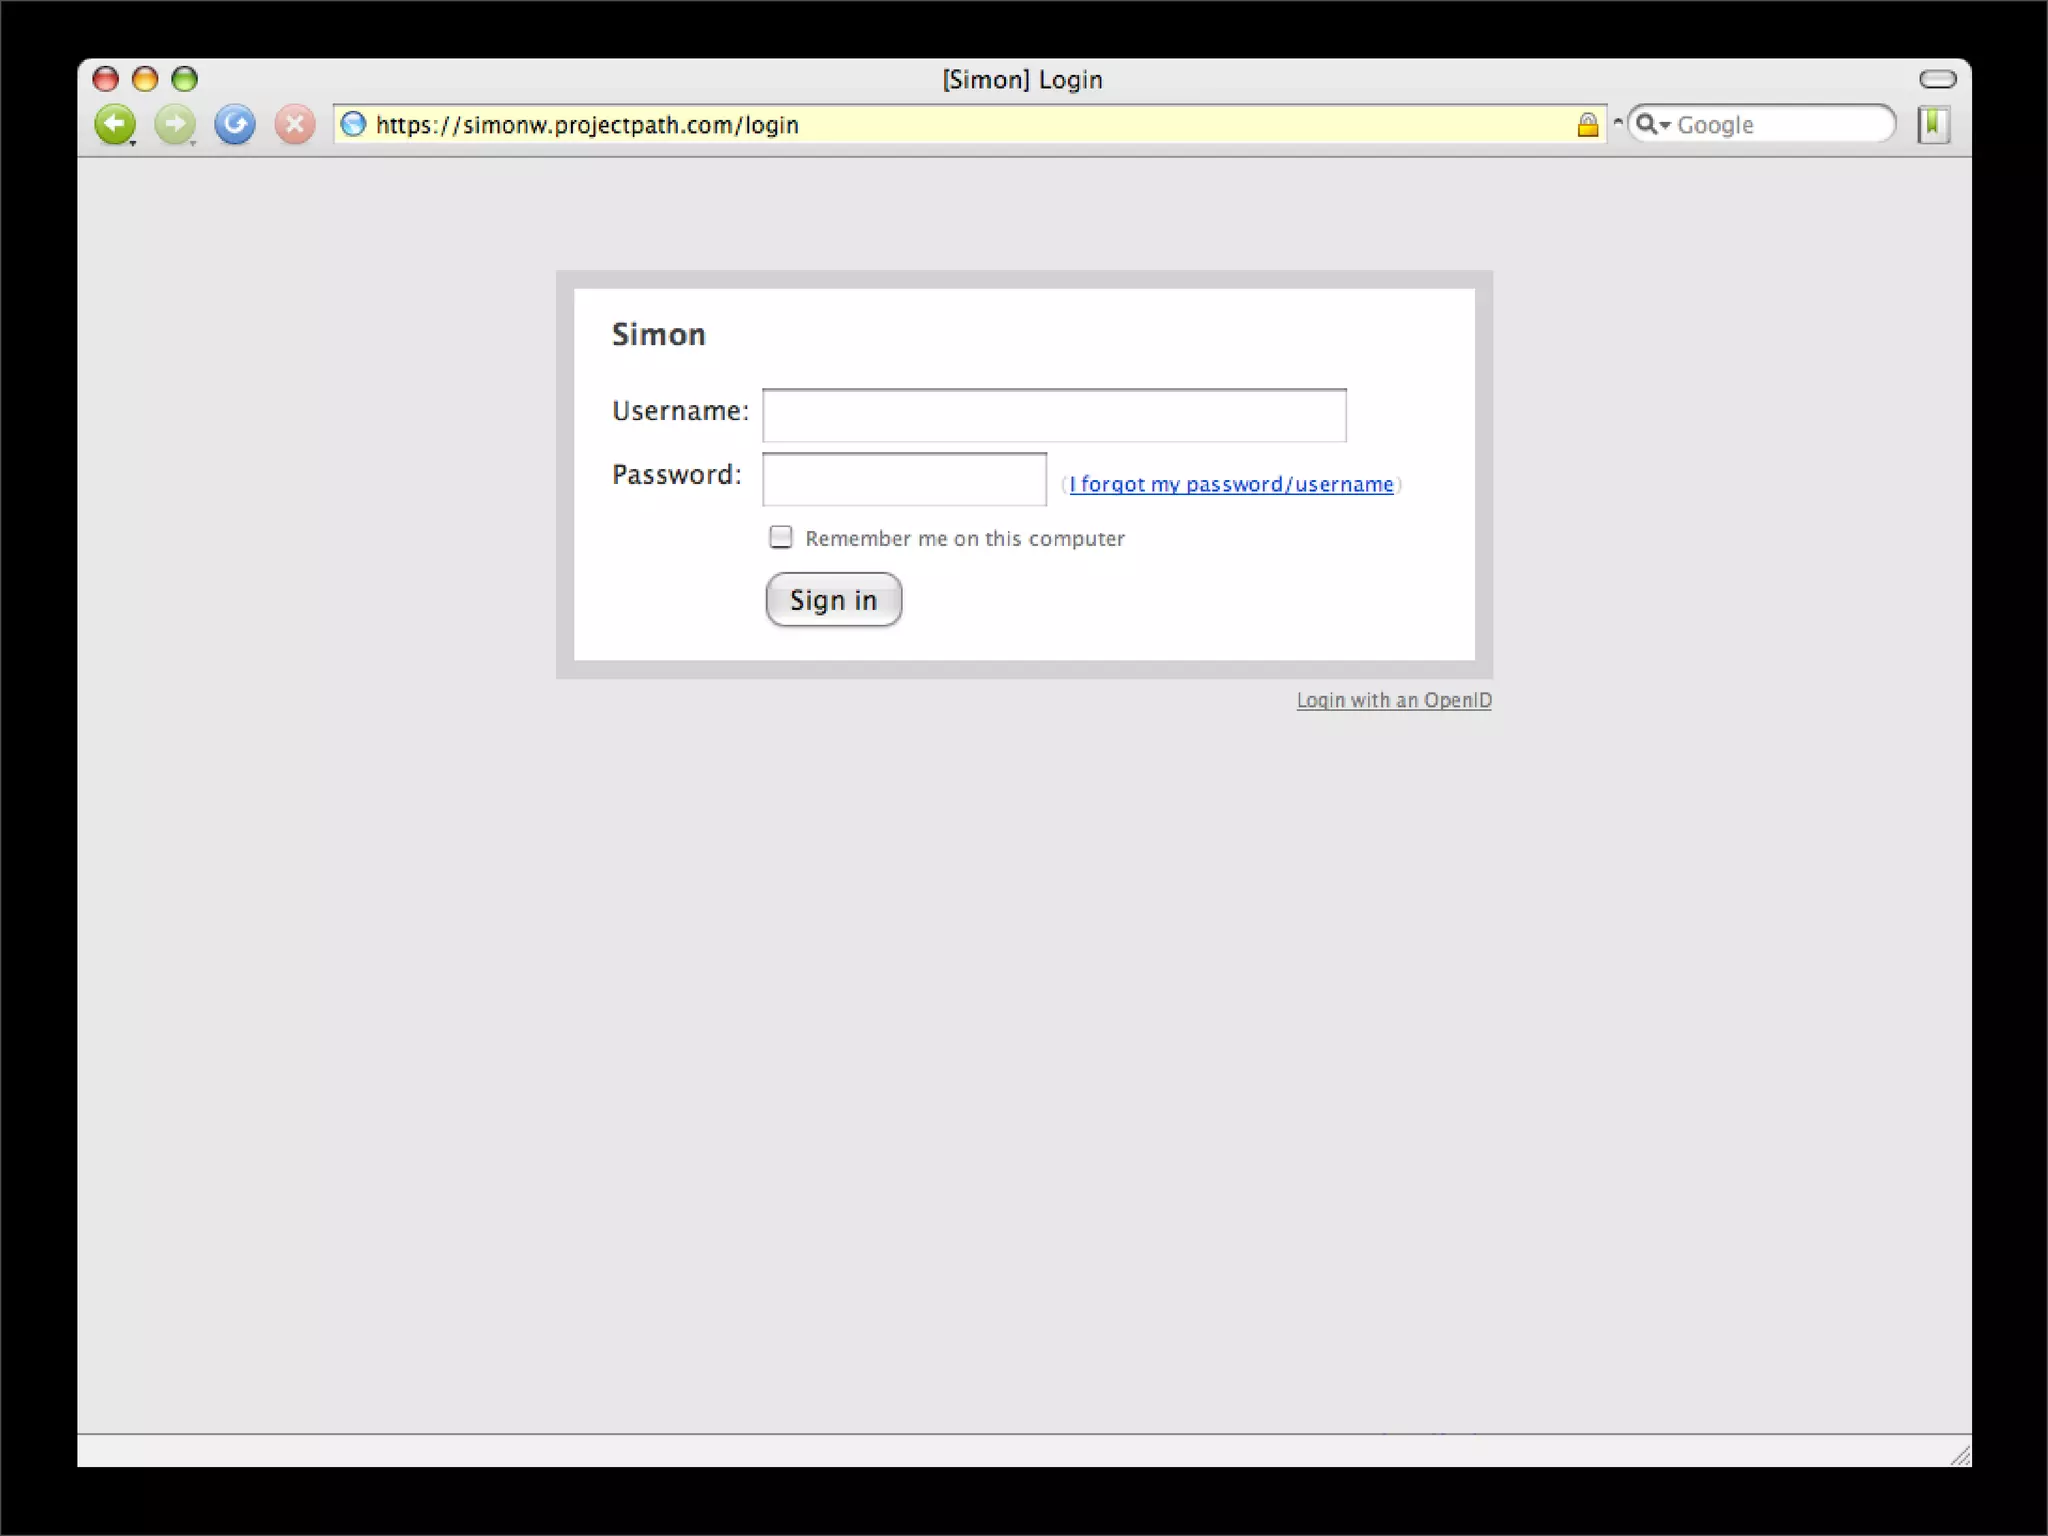This screenshot has width=2048, height=1536.
Task: Open the back button history dropdown arrow
Action: [133, 144]
